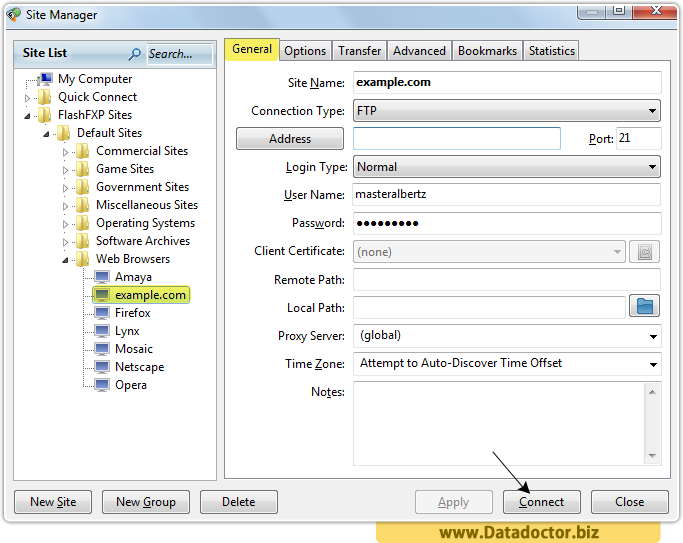
Task: View the Statistics tab
Action: [x=551, y=51]
